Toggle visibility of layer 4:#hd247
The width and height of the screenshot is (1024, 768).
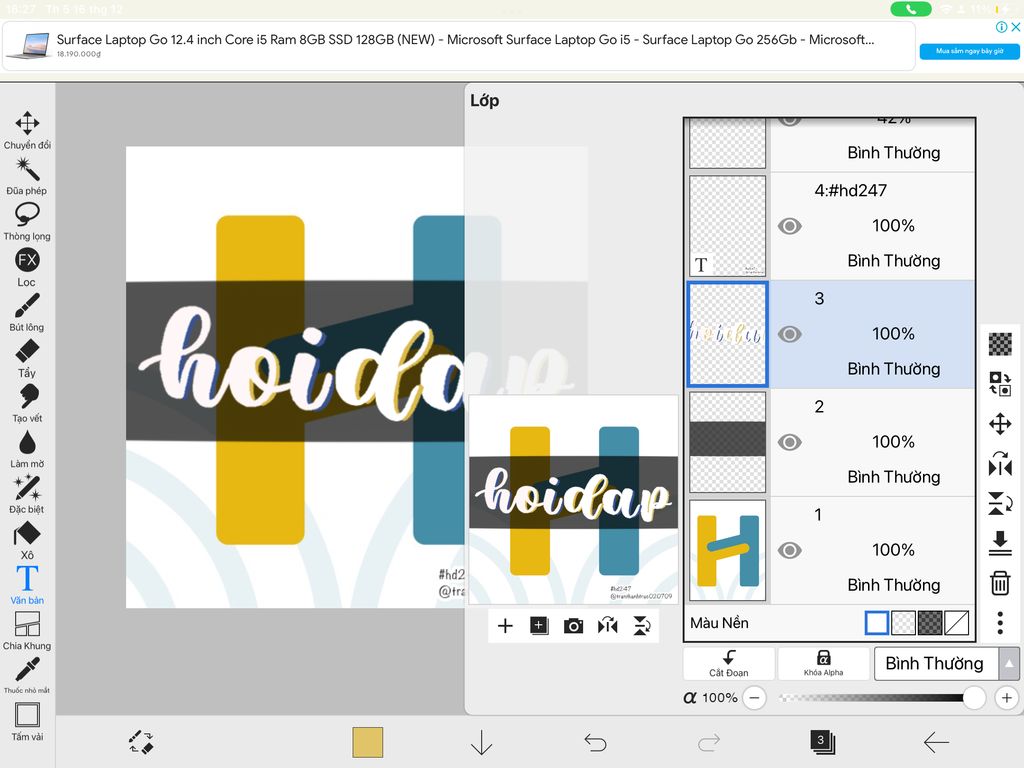[790, 226]
